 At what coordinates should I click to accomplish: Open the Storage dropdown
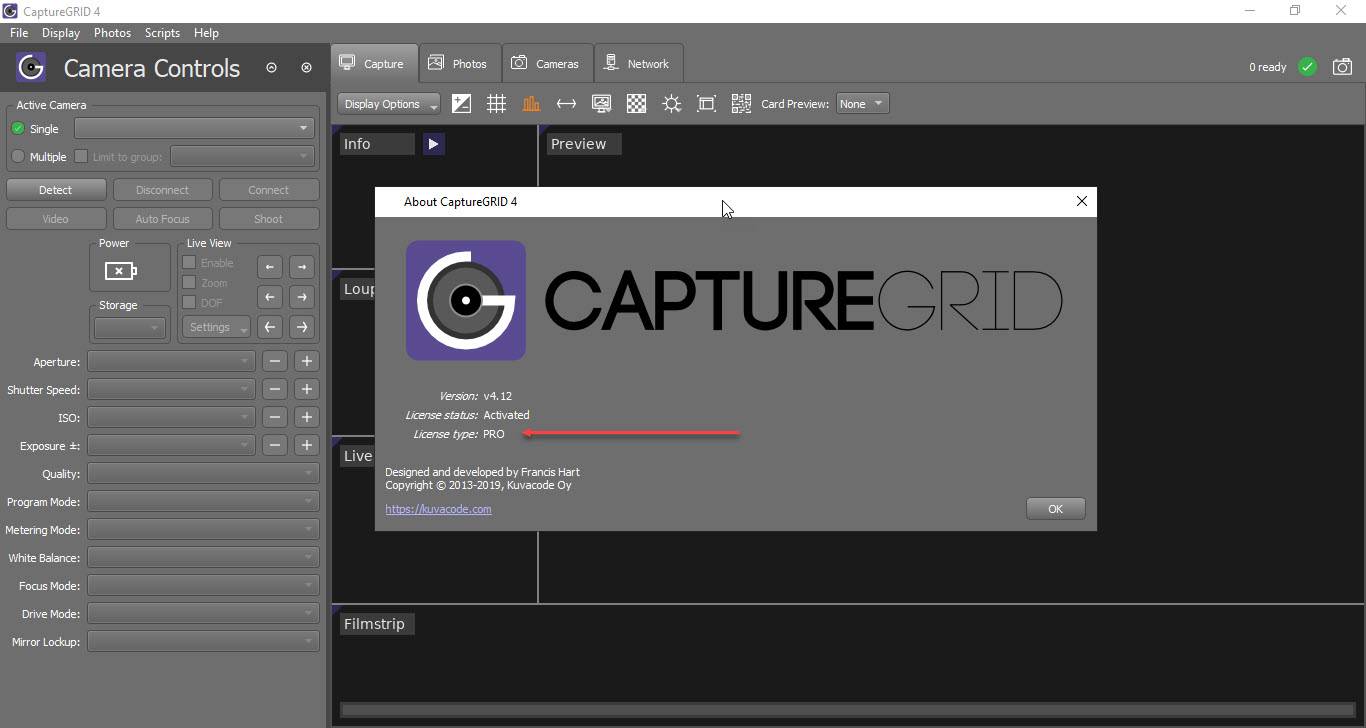[129, 327]
